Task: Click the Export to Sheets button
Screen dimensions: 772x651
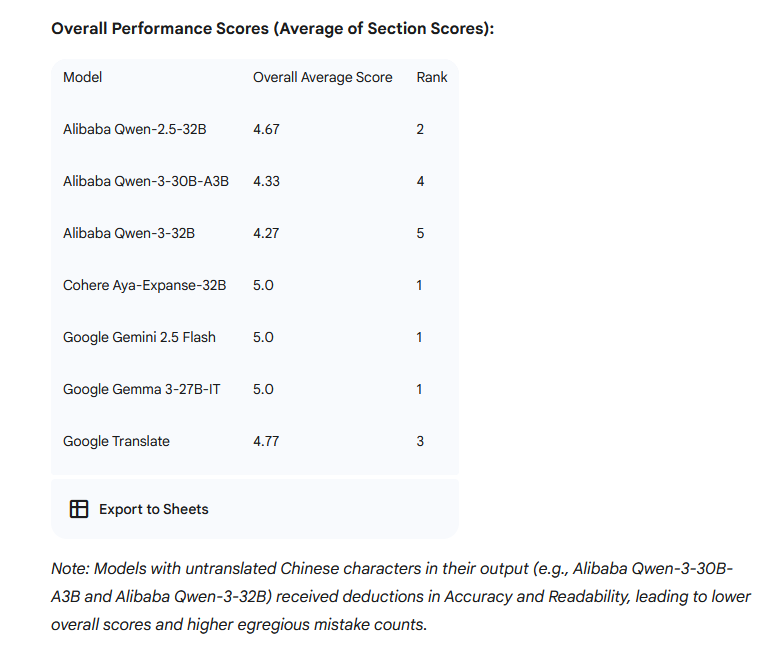Action: pyautogui.click(x=139, y=509)
